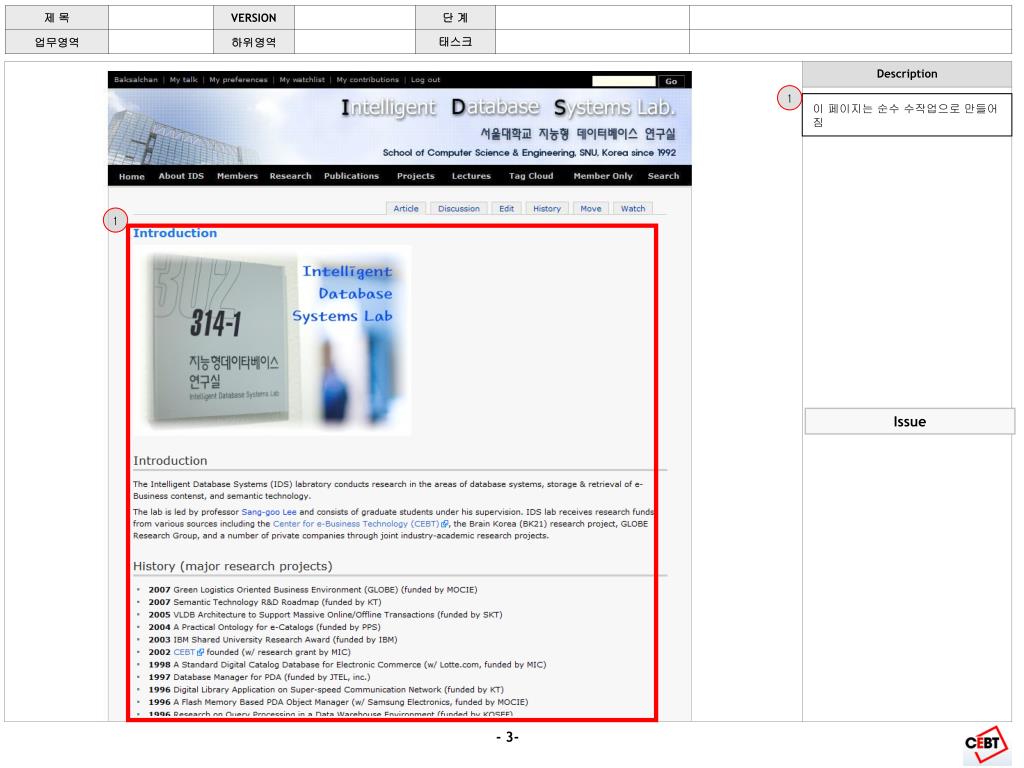Screen dimensions: 1024x768
Task: Go to Member Only section
Action: tap(603, 176)
